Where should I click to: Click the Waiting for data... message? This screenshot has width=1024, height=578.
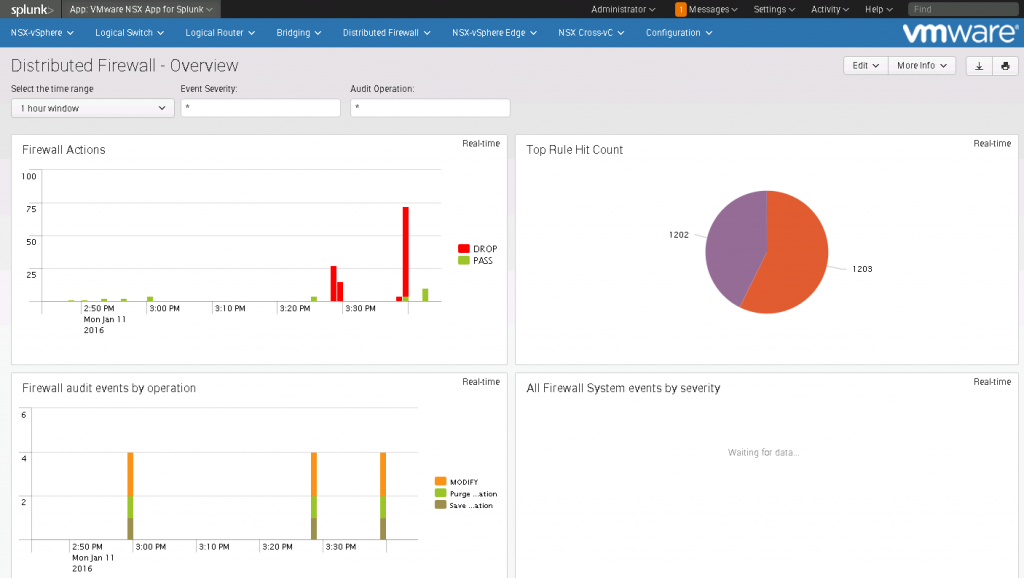(x=763, y=453)
